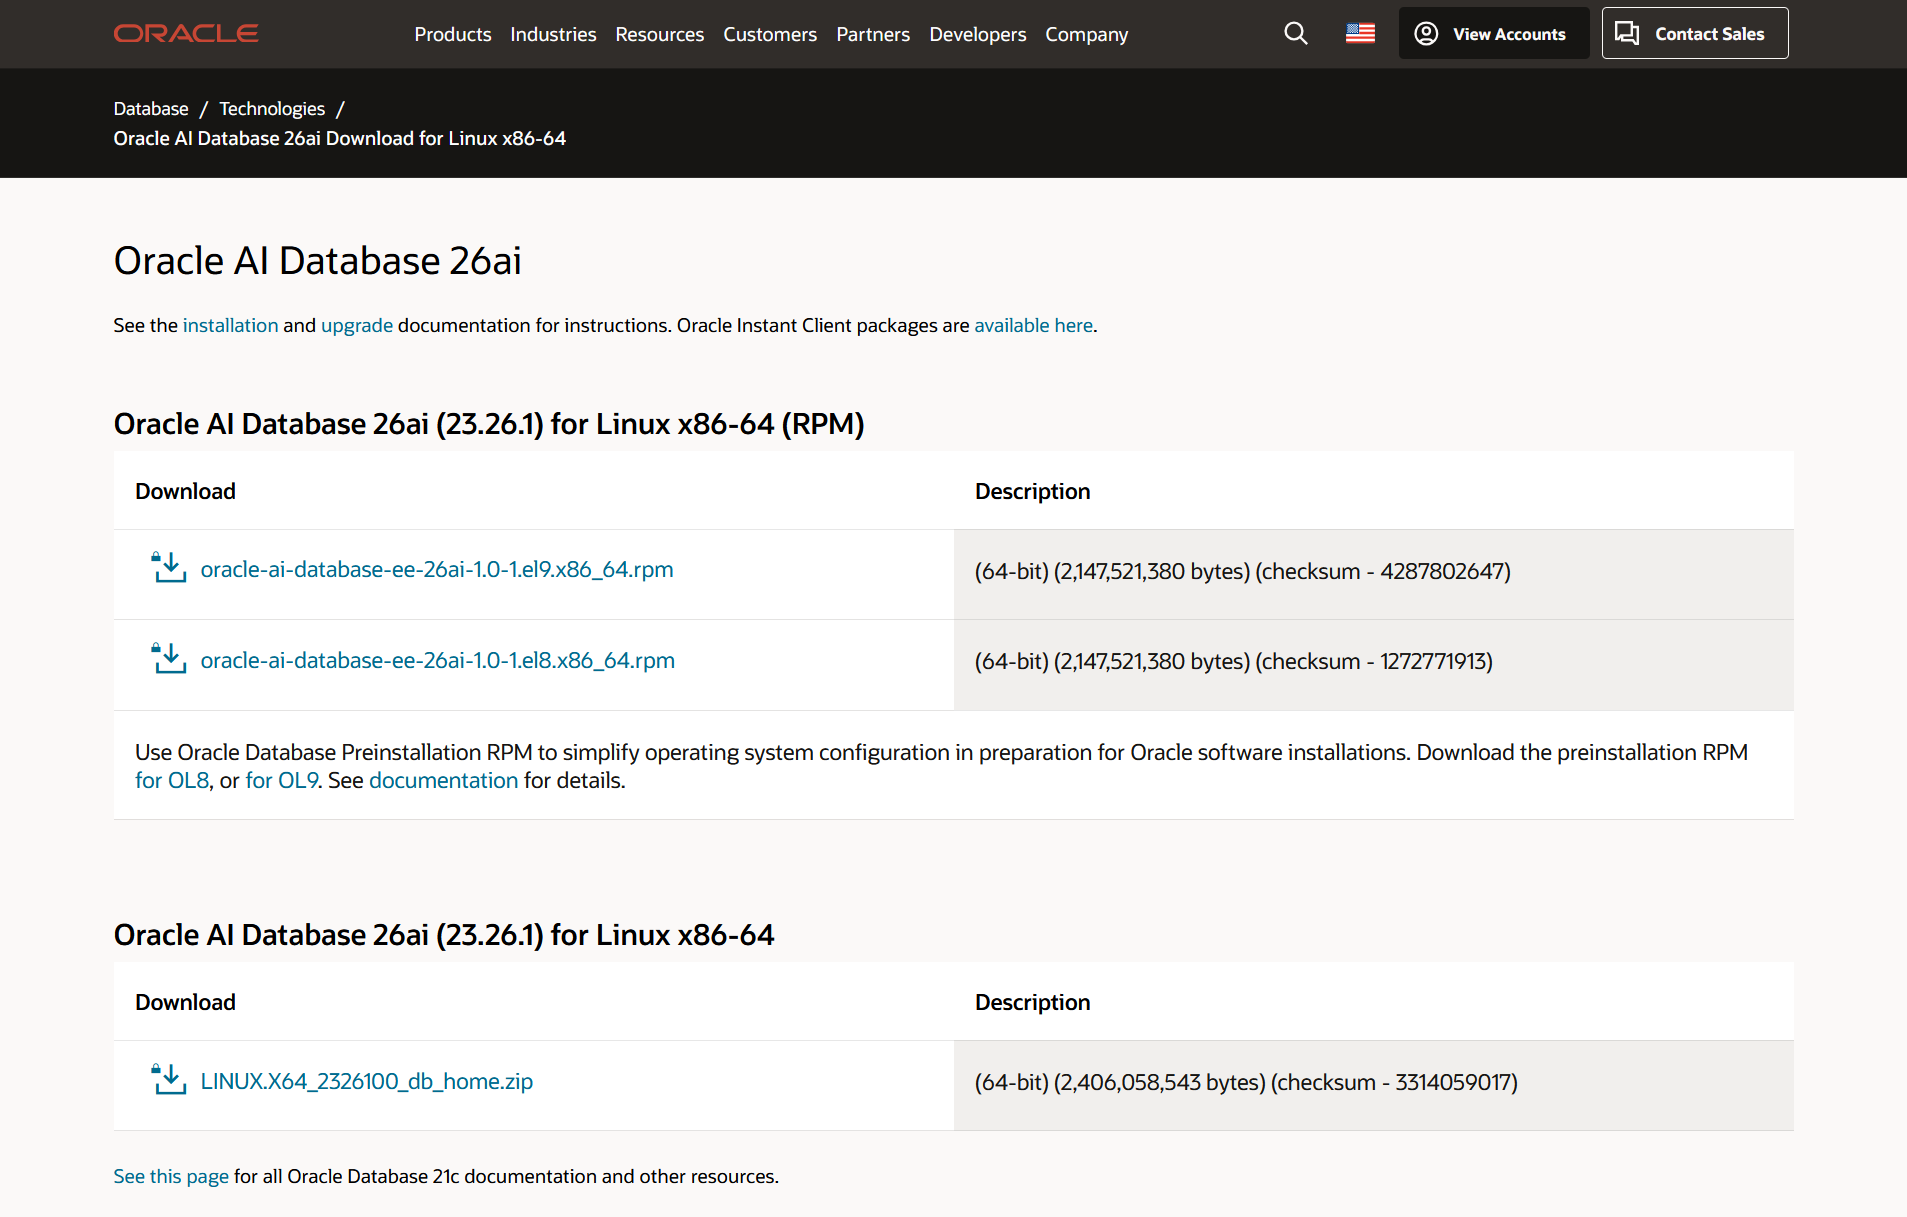This screenshot has height=1217, width=1907.
Task: Expand the Resources menu
Action: point(659,34)
